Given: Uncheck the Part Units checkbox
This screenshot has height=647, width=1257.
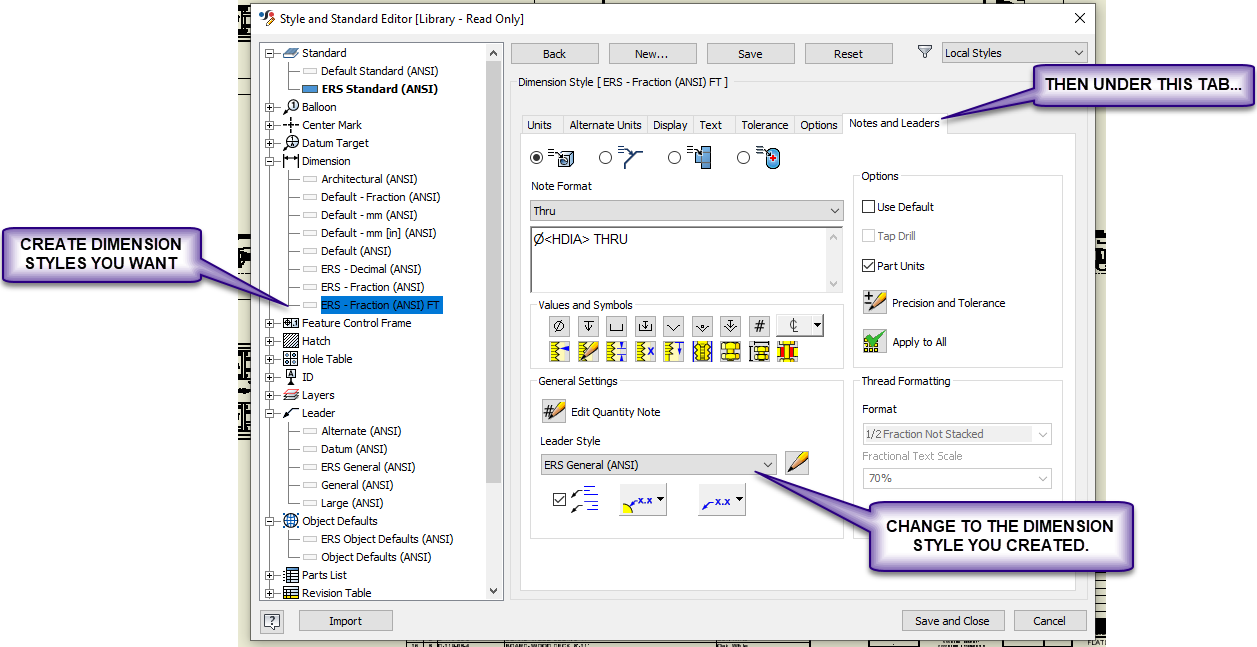Looking at the screenshot, I should 868,266.
